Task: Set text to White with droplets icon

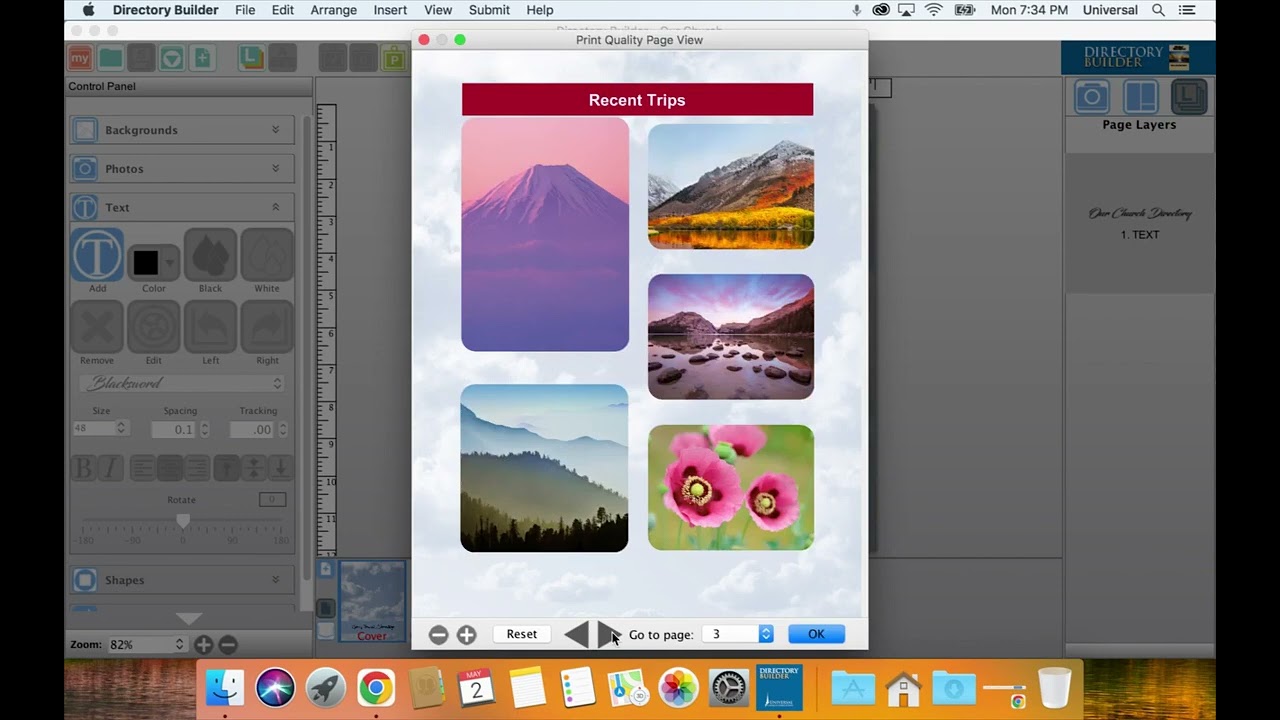Action: click(267, 254)
